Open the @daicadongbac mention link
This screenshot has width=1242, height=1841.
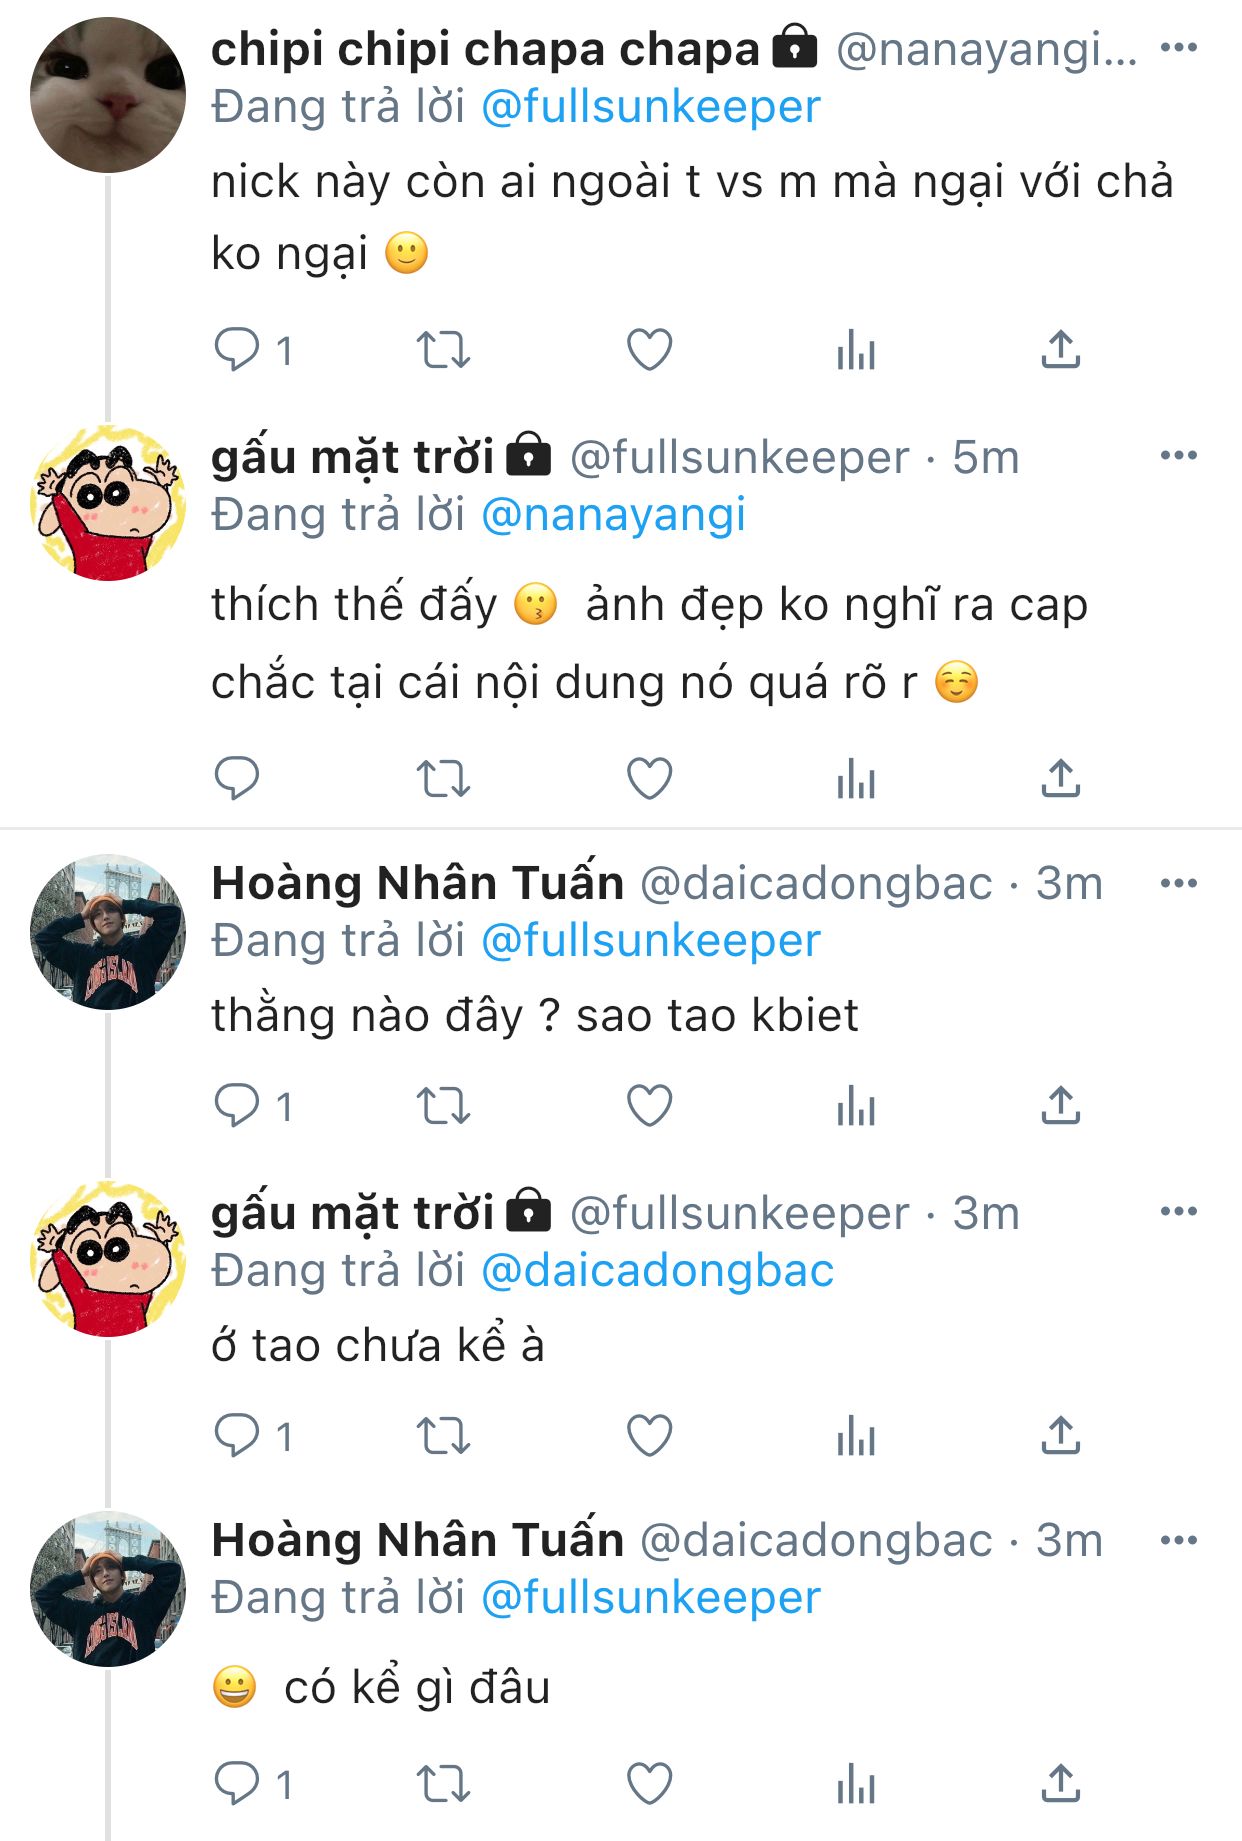tap(657, 1270)
